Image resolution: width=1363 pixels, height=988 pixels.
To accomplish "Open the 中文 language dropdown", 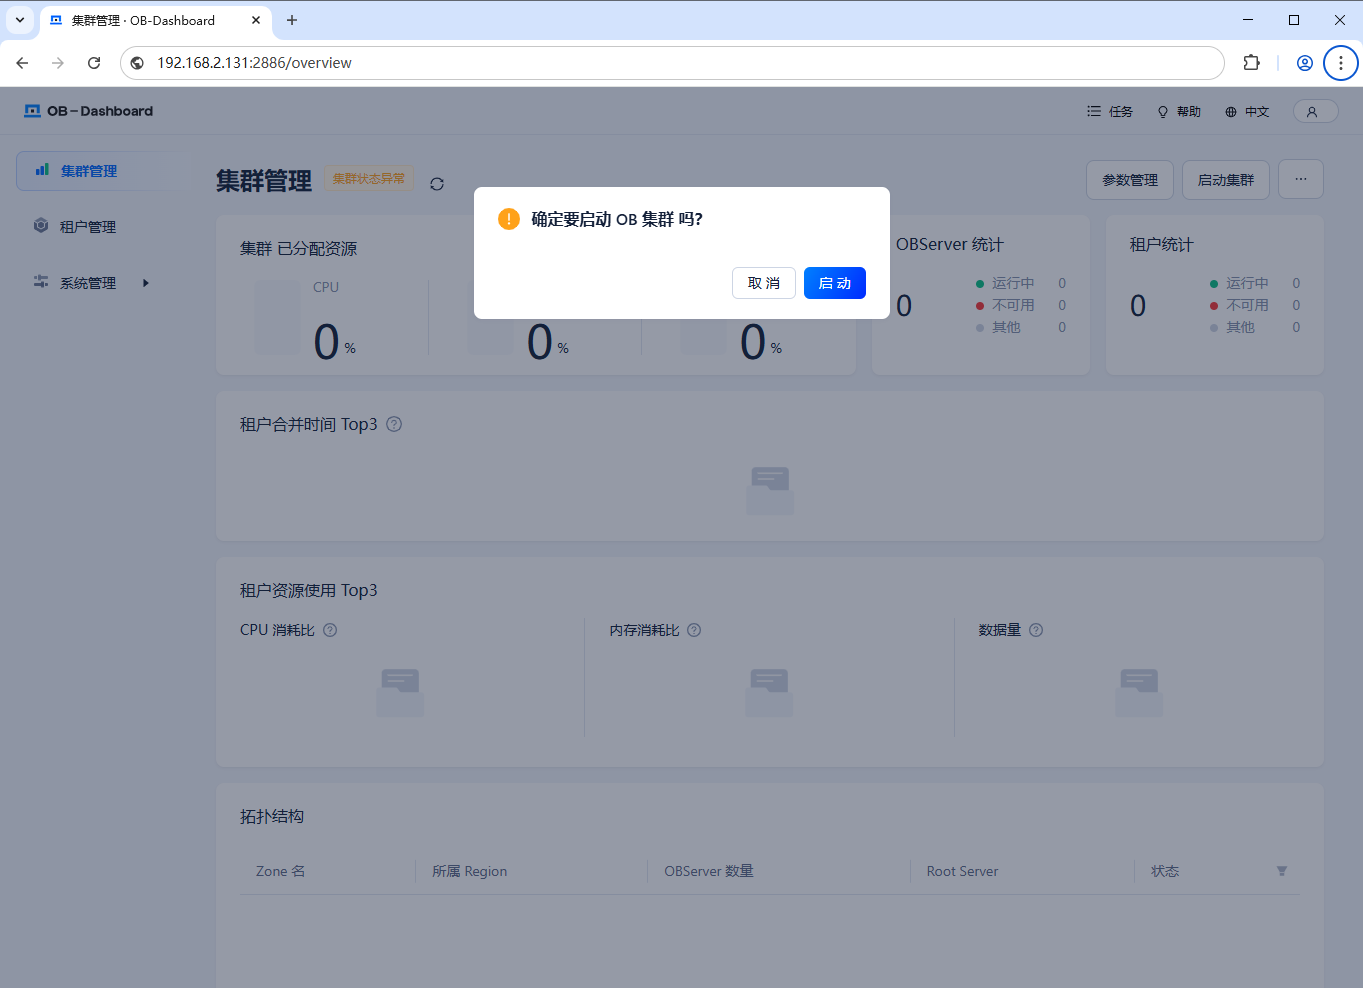I will point(1247,112).
